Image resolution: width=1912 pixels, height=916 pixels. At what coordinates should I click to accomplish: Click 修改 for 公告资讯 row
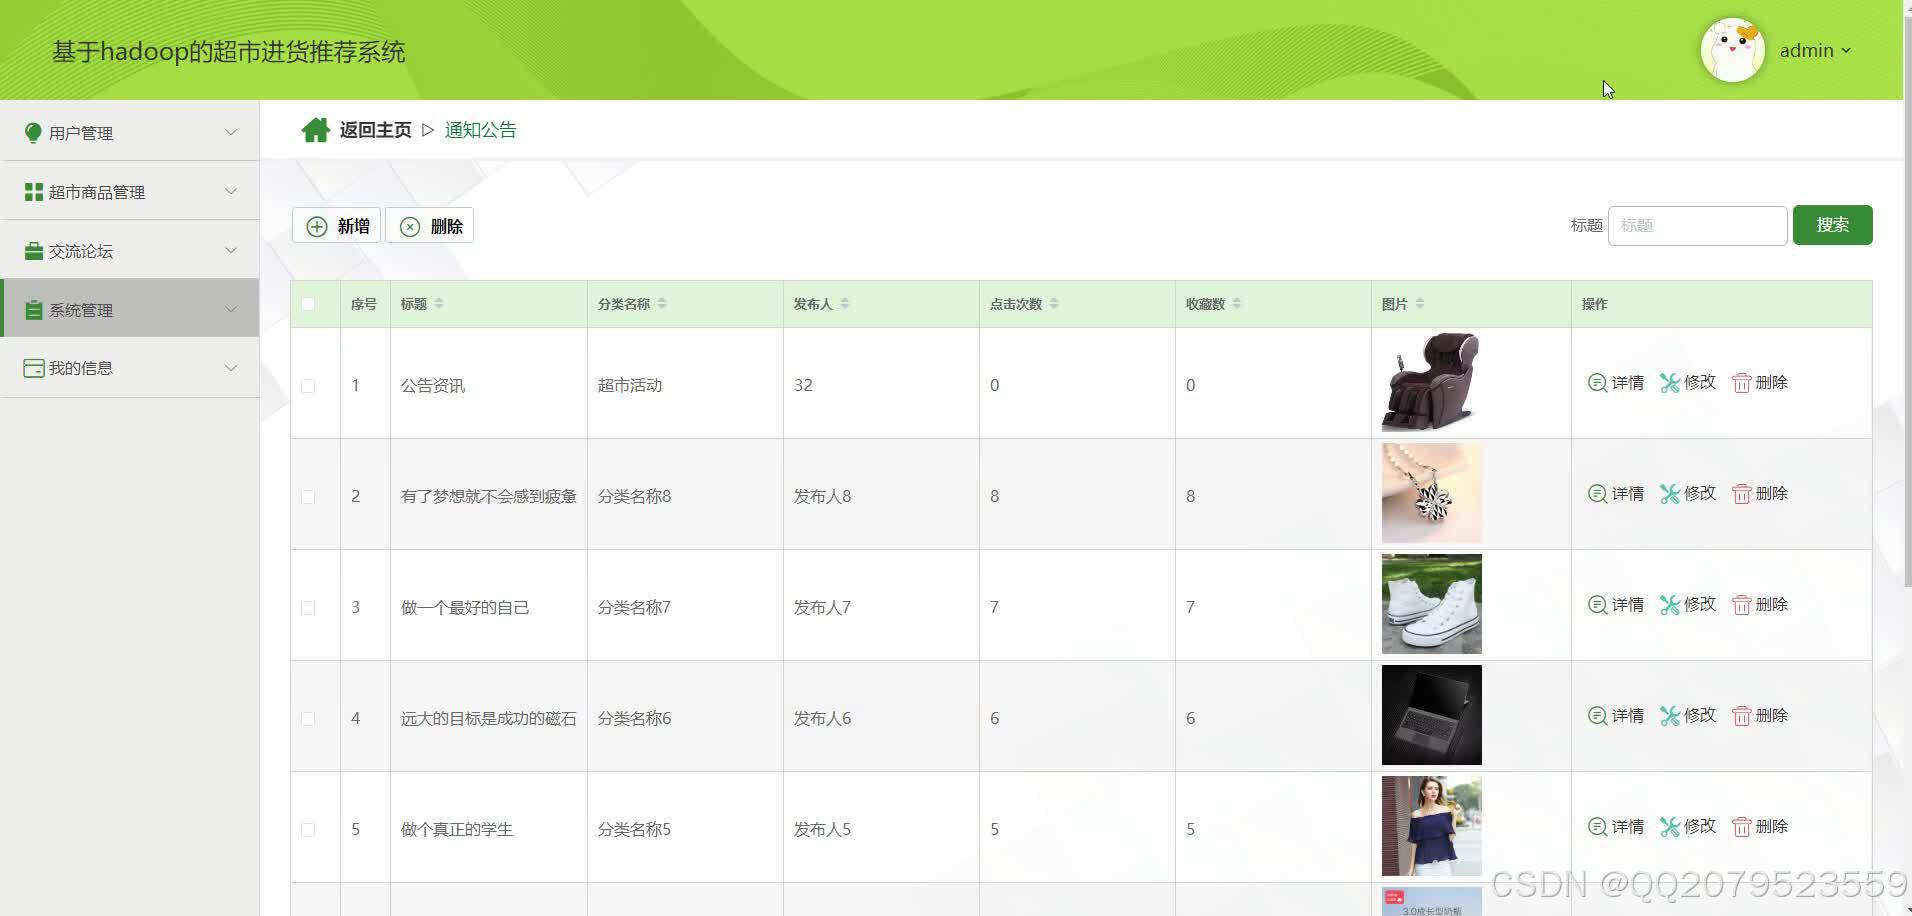[1688, 383]
